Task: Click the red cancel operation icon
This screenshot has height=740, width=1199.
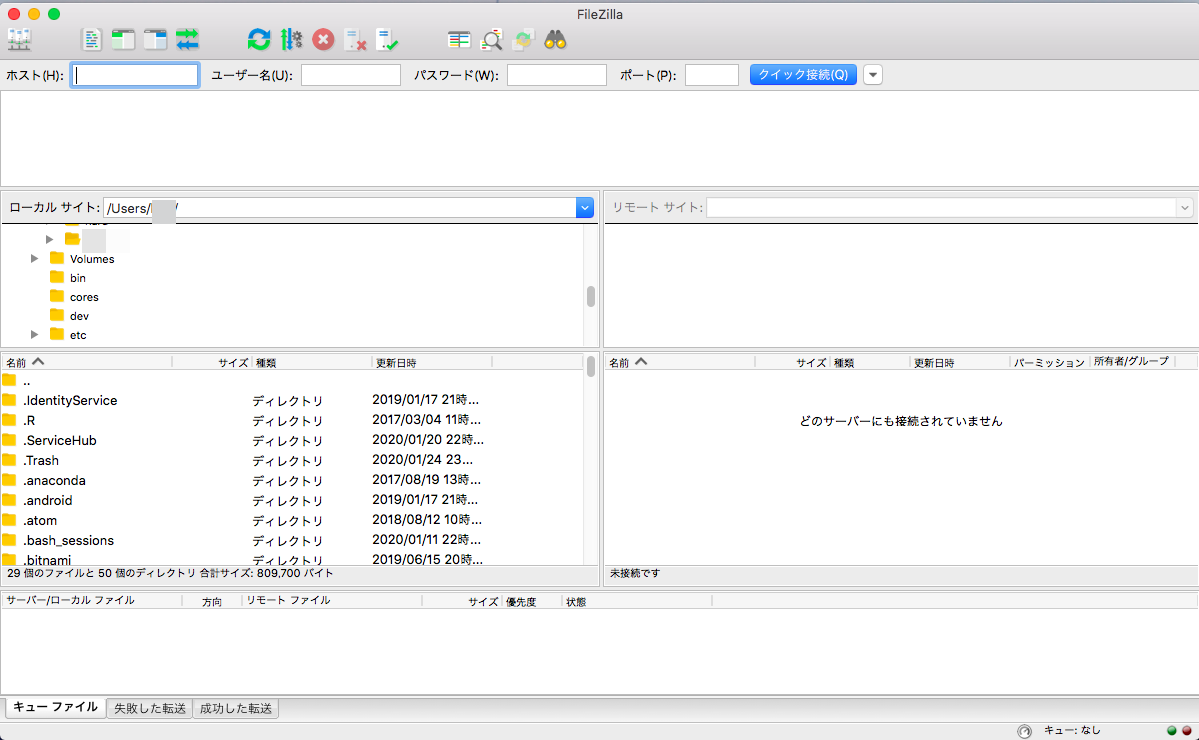Action: 323,40
